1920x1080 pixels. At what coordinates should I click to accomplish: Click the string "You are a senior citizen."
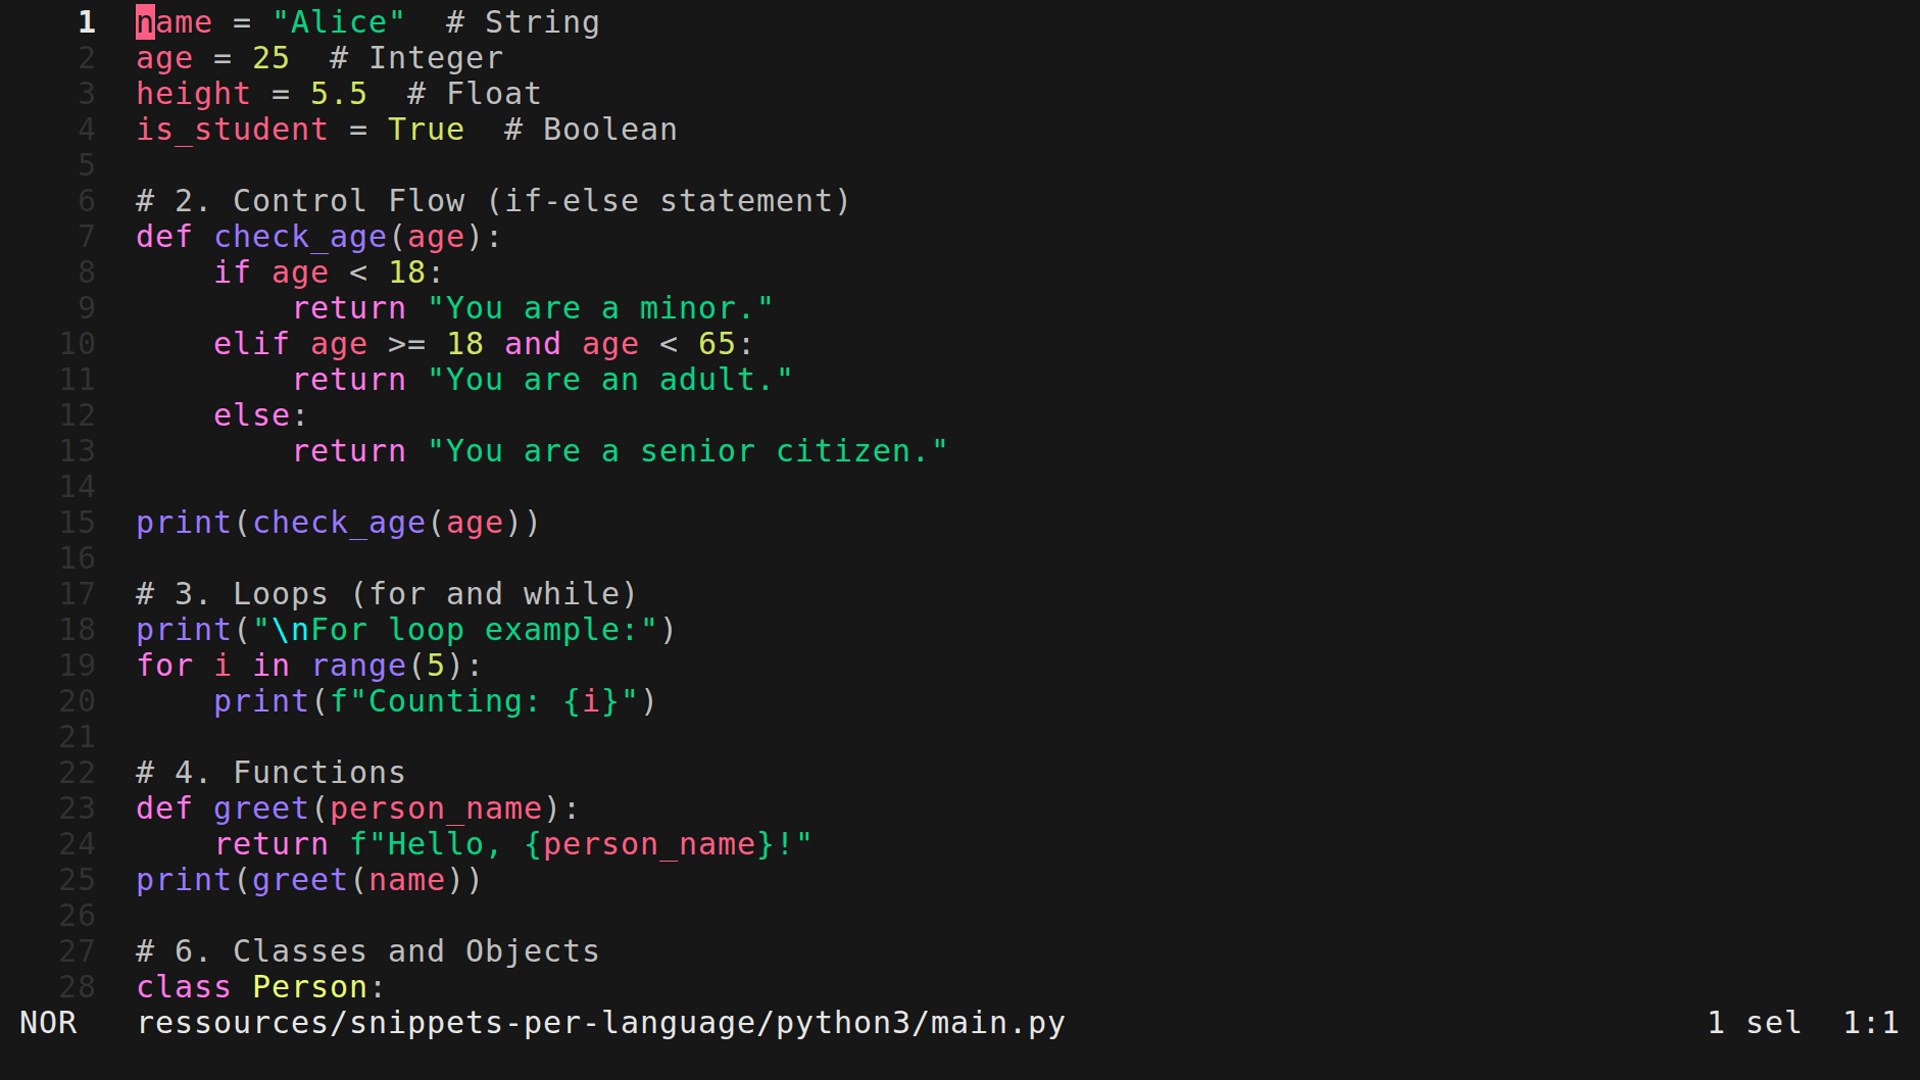(687, 451)
